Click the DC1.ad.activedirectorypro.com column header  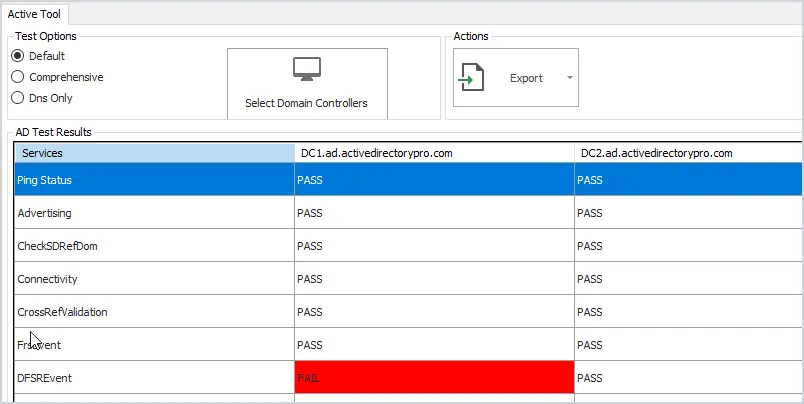point(435,153)
